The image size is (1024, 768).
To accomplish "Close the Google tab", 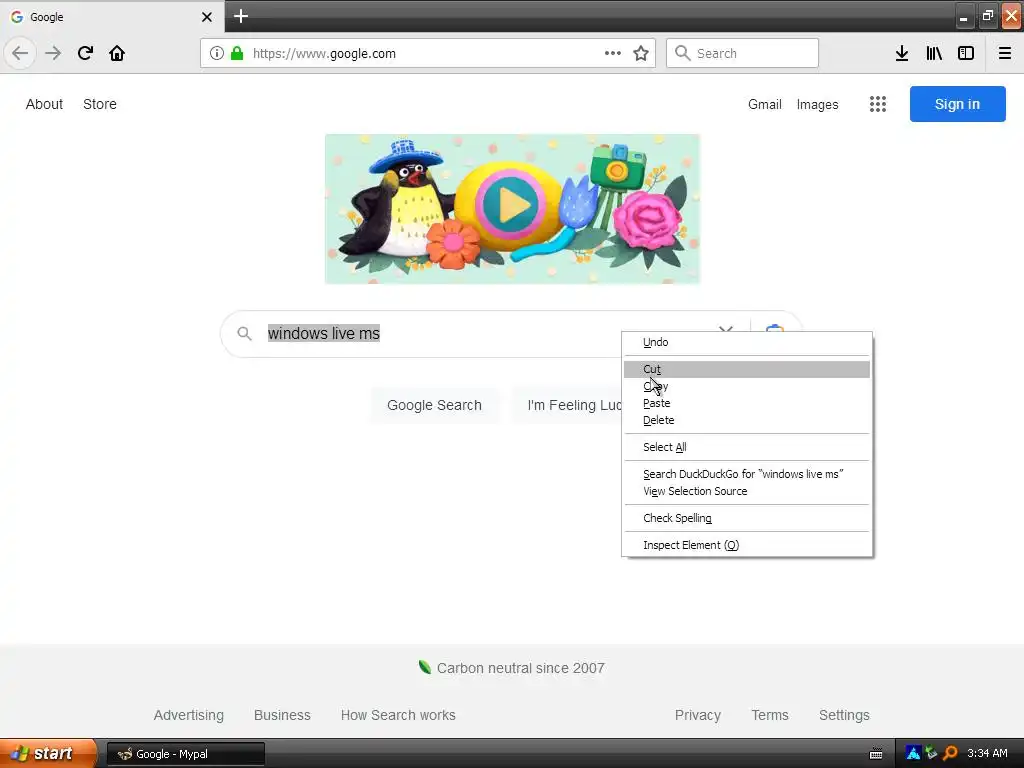I will click(x=207, y=17).
